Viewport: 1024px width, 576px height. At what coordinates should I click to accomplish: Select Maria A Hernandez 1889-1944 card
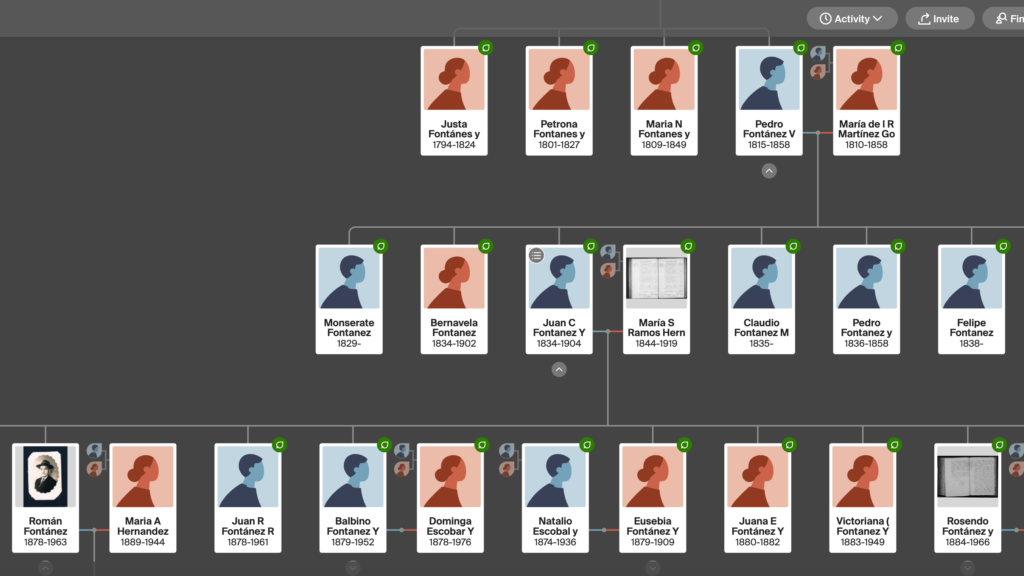pyautogui.click(x=143, y=498)
